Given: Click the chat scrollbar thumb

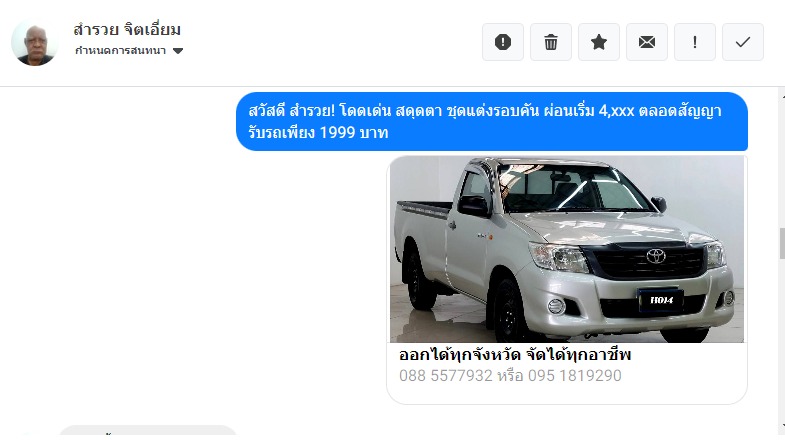Looking at the screenshot, I should (x=782, y=243).
